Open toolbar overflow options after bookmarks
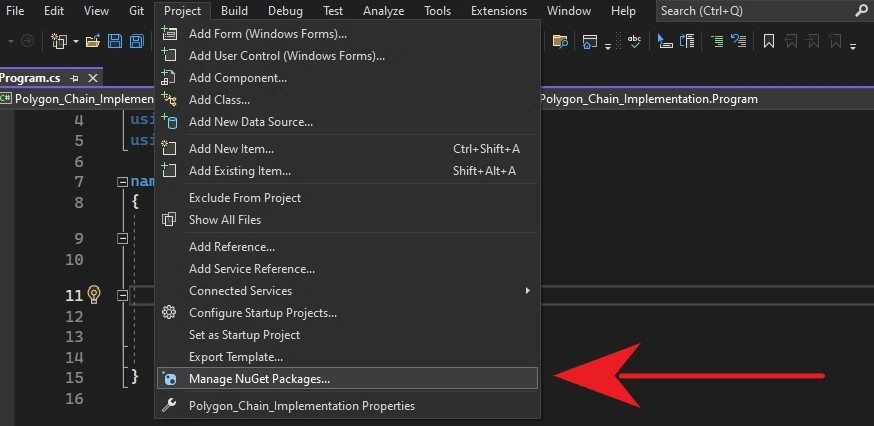 [x=853, y=46]
